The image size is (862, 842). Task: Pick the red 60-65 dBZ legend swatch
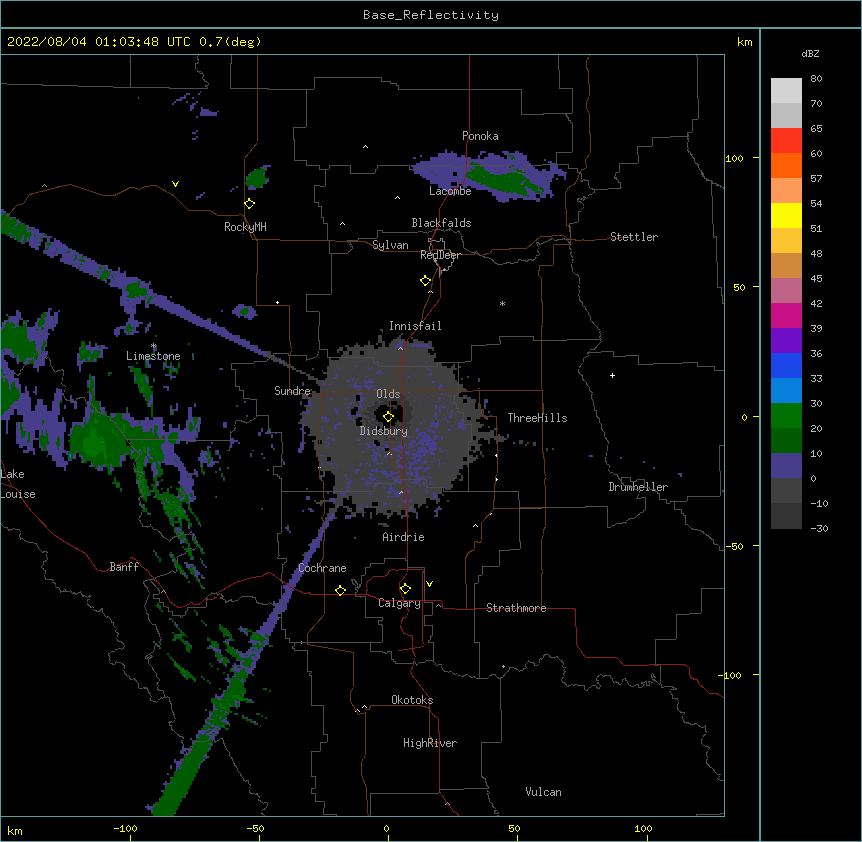coord(786,140)
